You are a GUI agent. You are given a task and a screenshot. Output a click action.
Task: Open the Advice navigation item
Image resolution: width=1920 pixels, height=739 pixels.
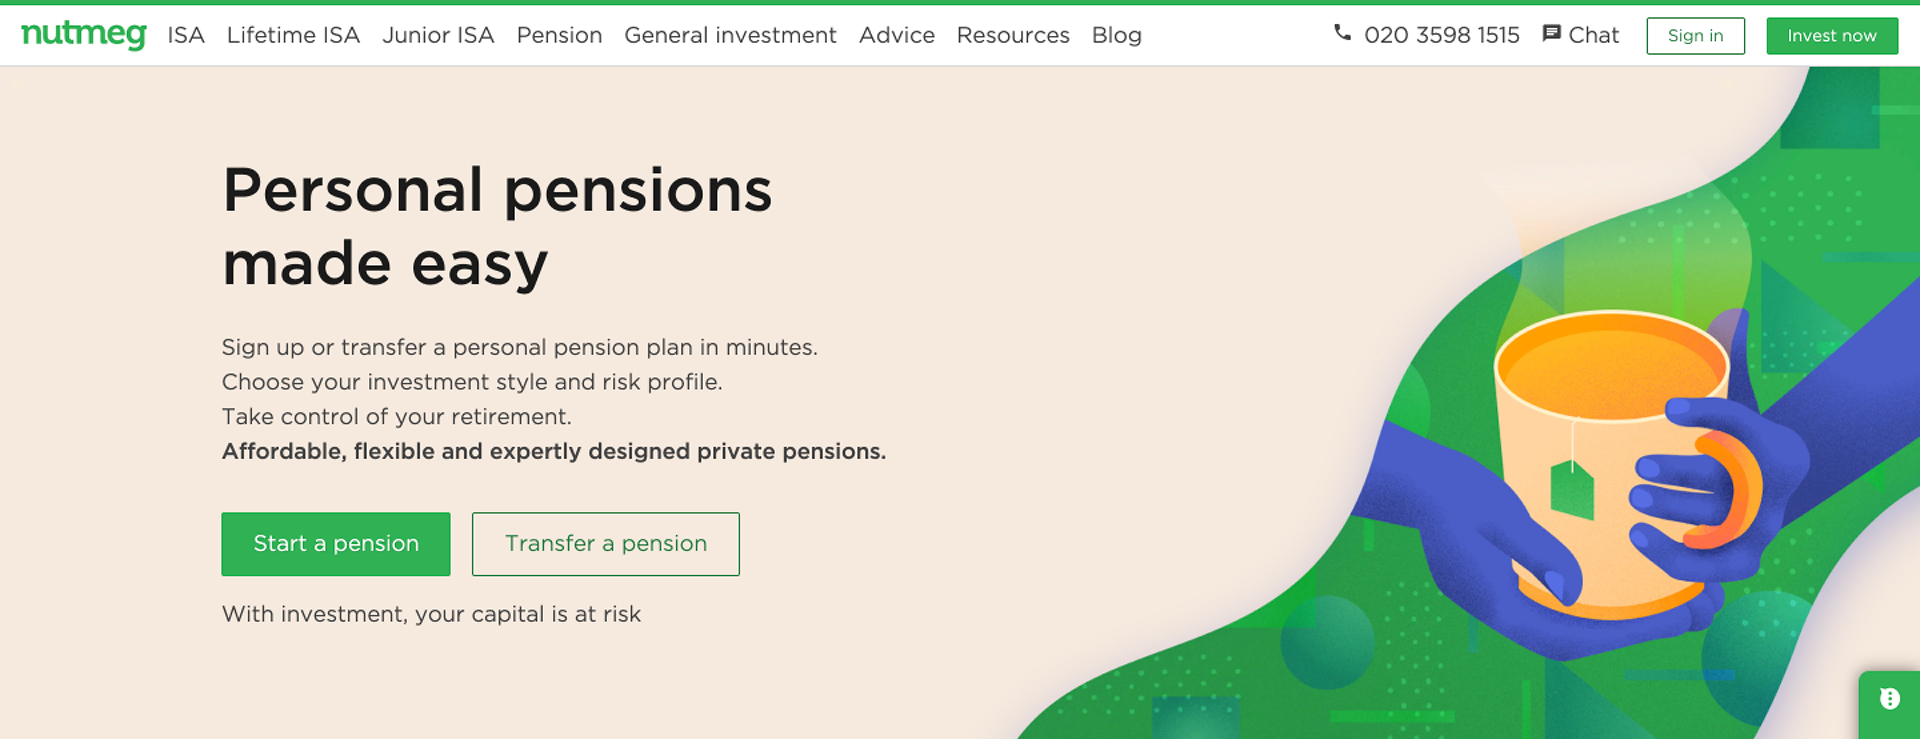pyautogui.click(x=897, y=35)
